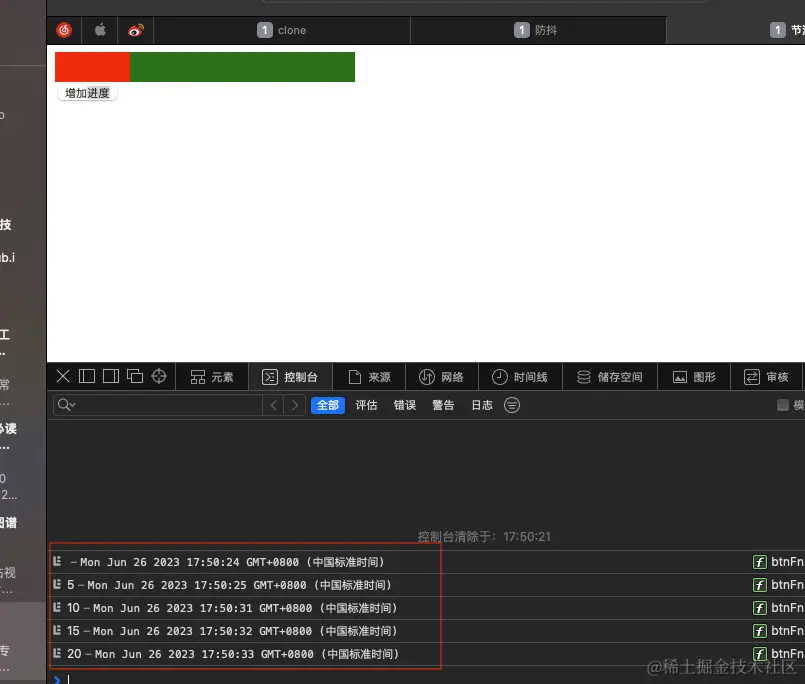Screen dimensions: 805x684
Task: Open the 网络 inspector tab
Action: (x=442, y=377)
